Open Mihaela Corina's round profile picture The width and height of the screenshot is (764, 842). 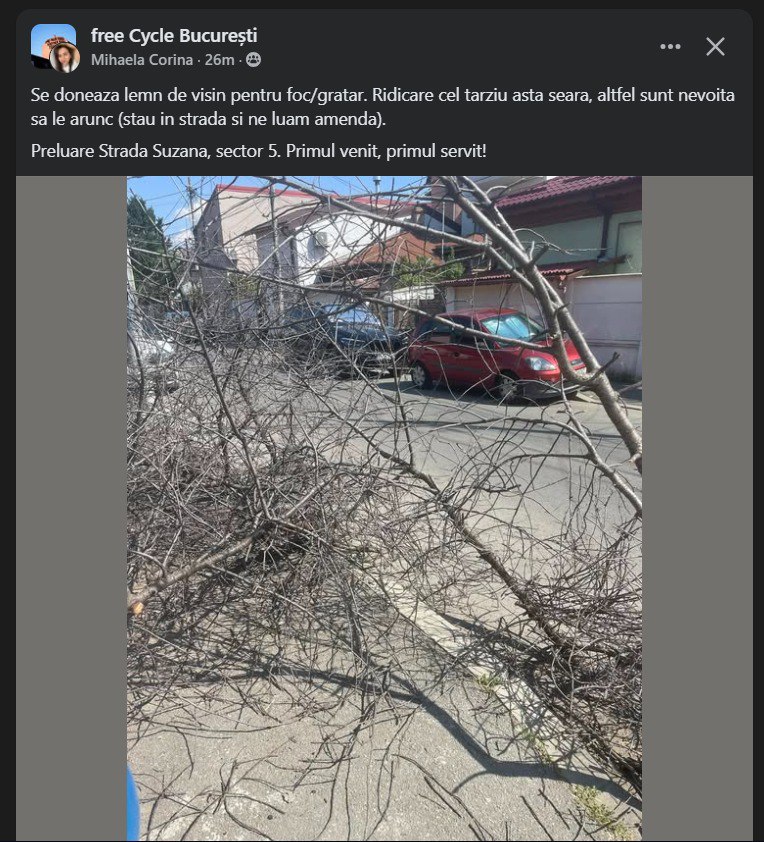65,57
